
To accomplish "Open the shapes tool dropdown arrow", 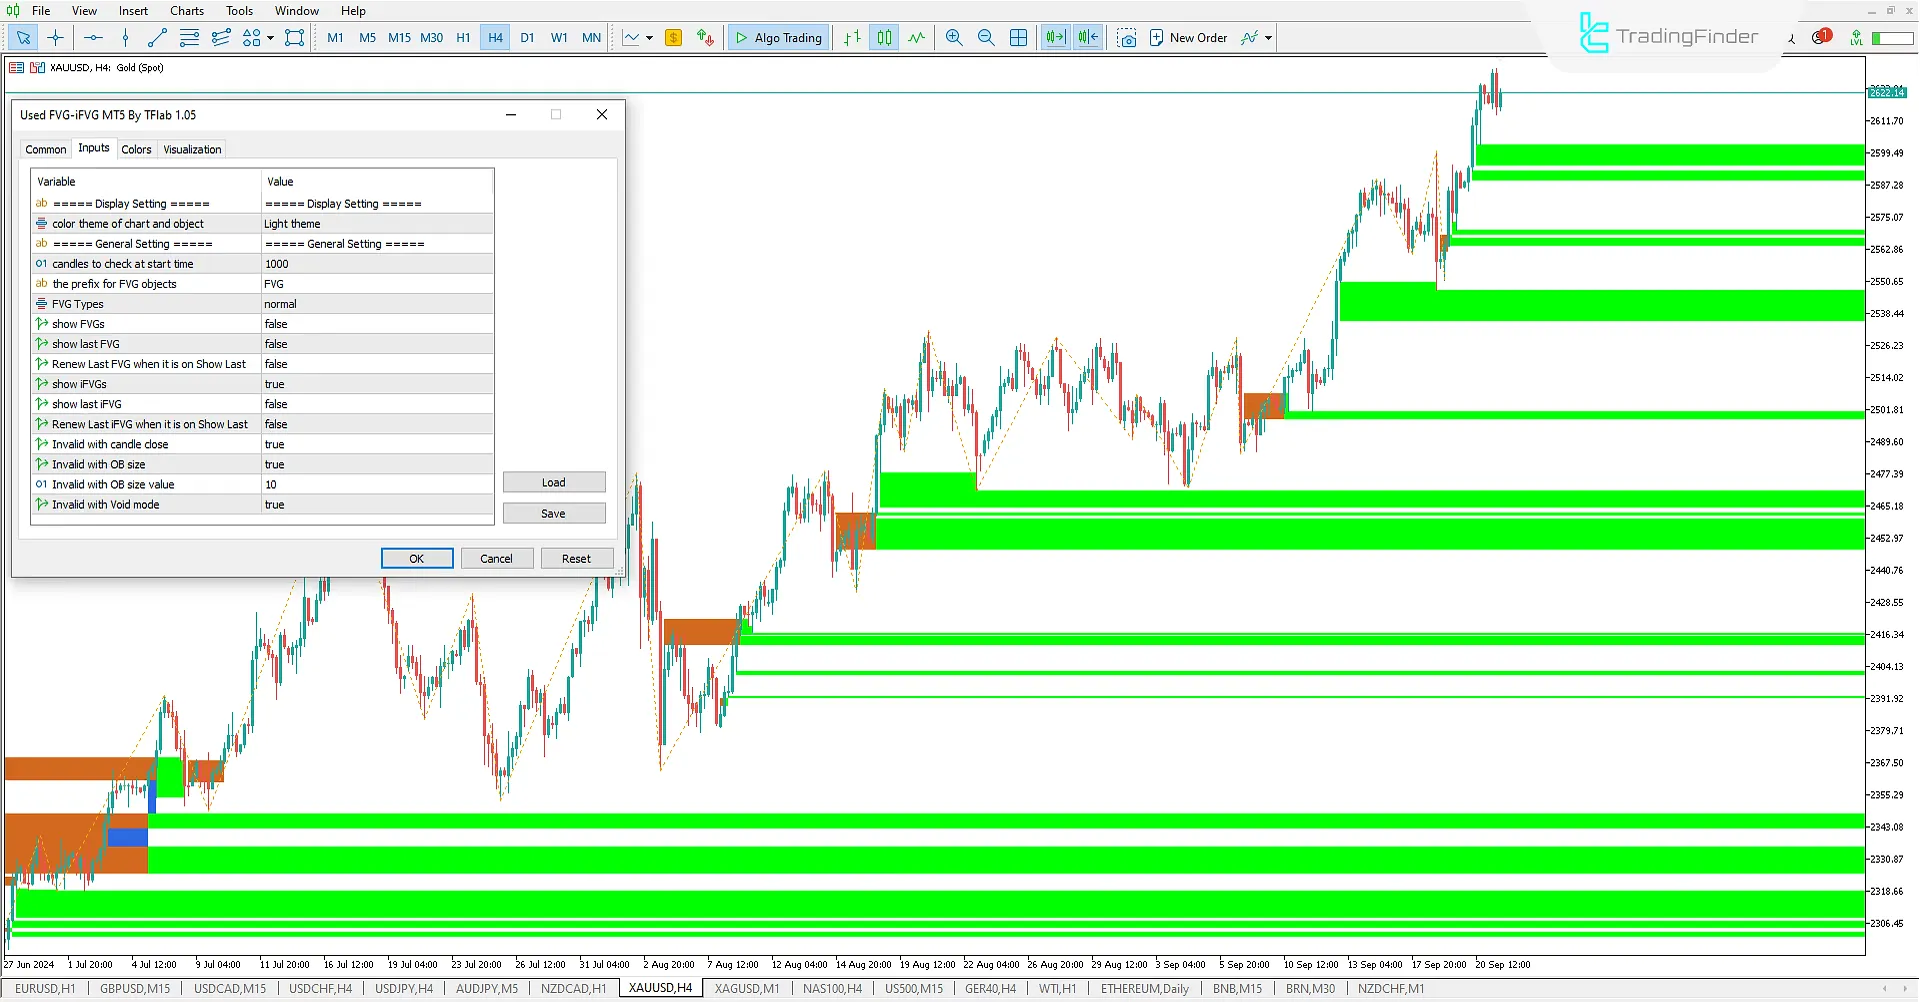I will [x=271, y=37].
